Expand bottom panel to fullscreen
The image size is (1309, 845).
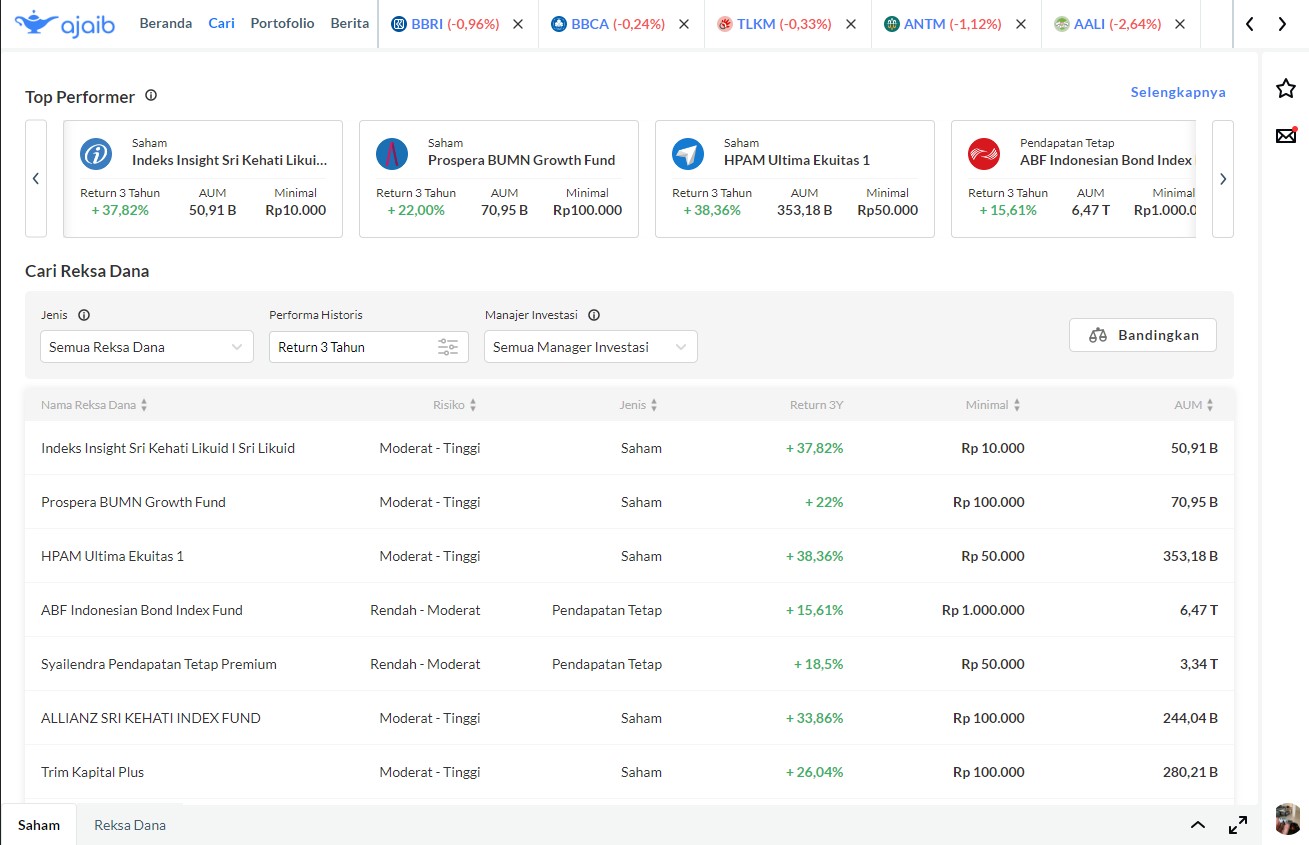tap(1238, 825)
